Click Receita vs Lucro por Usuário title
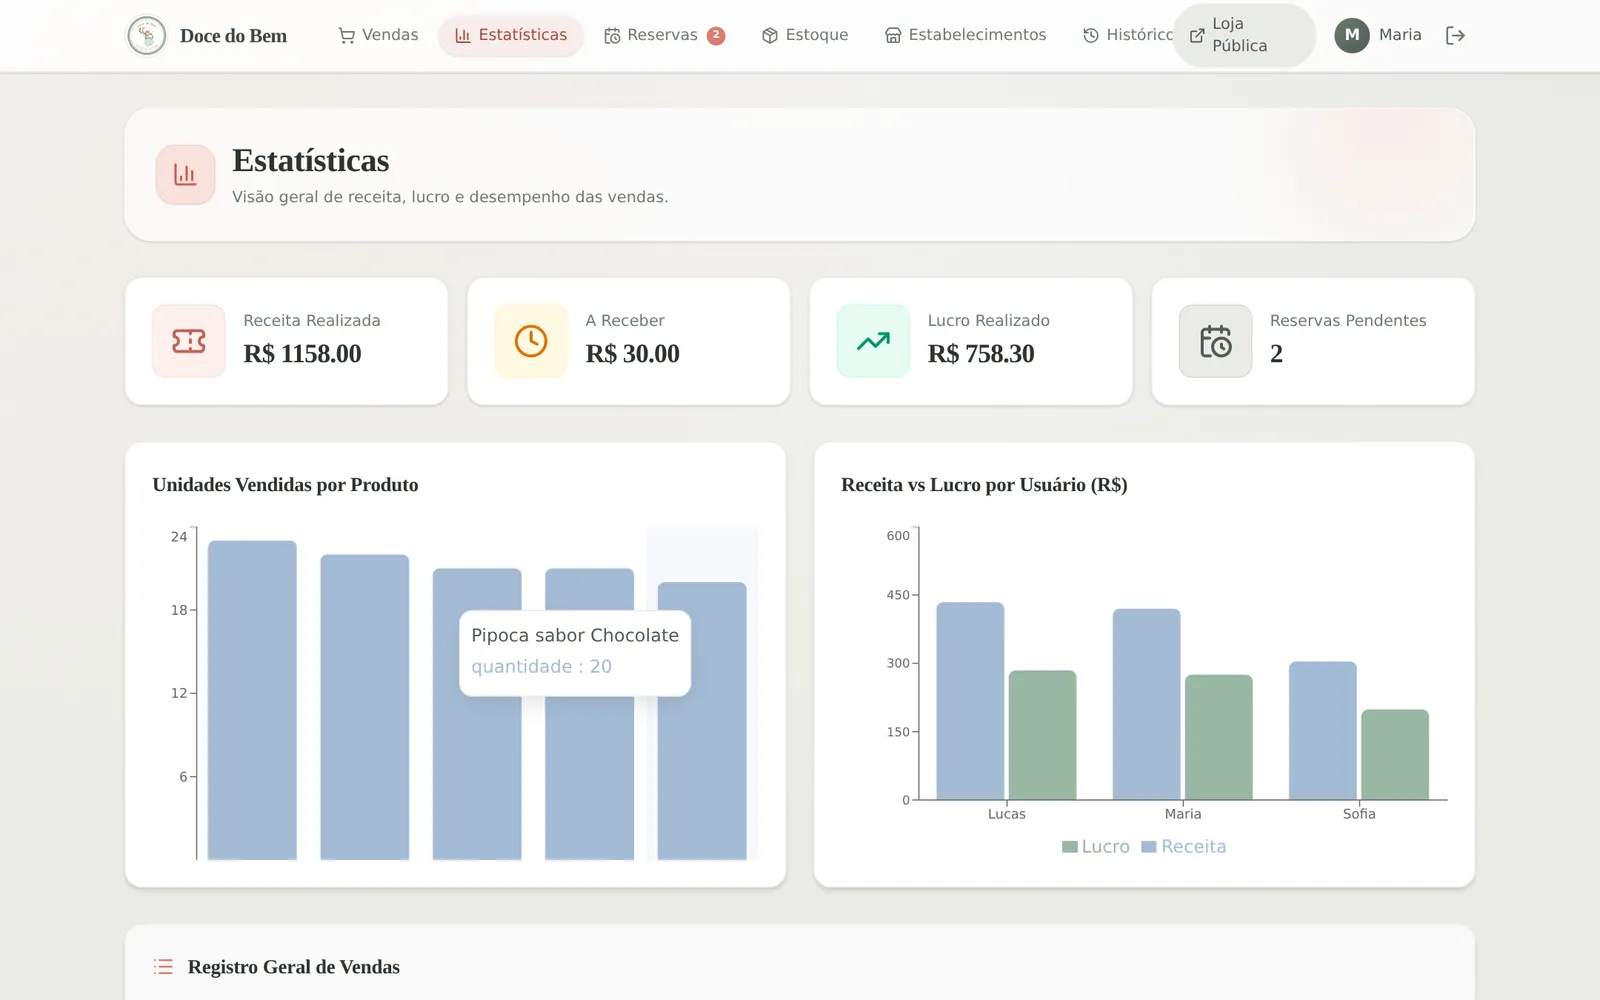This screenshot has height=1000, width=1600. pyautogui.click(x=984, y=485)
